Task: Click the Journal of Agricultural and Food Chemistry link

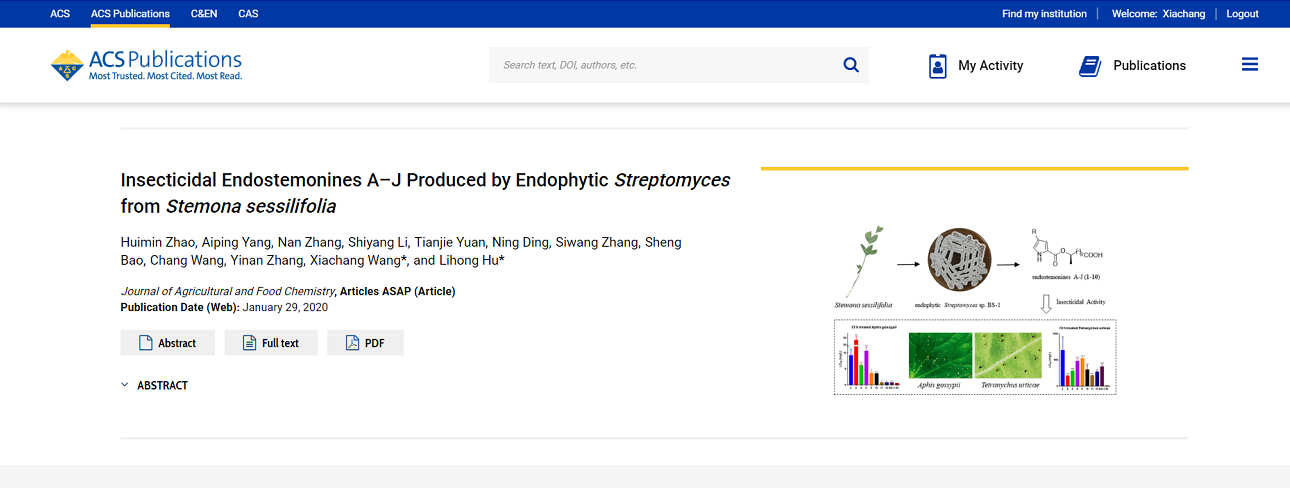Action: tap(227, 292)
